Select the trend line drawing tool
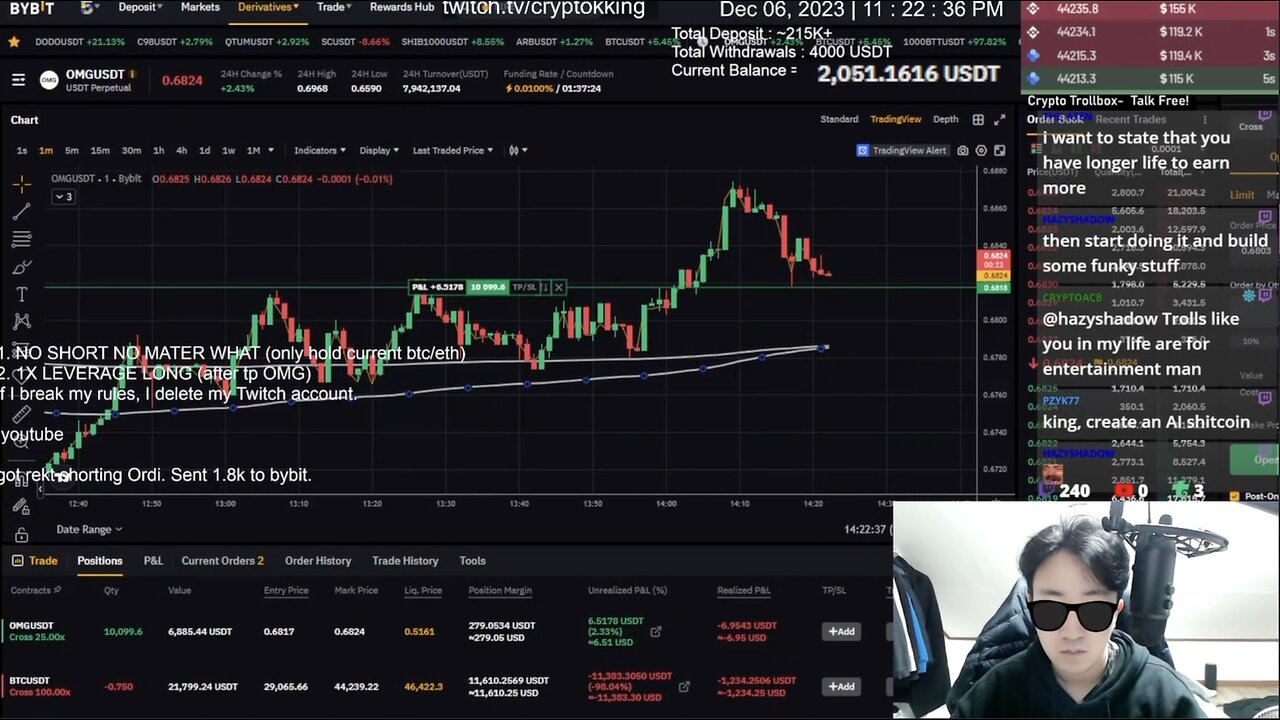The height and width of the screenshot is (720, 1280). (x=21, y=211)
